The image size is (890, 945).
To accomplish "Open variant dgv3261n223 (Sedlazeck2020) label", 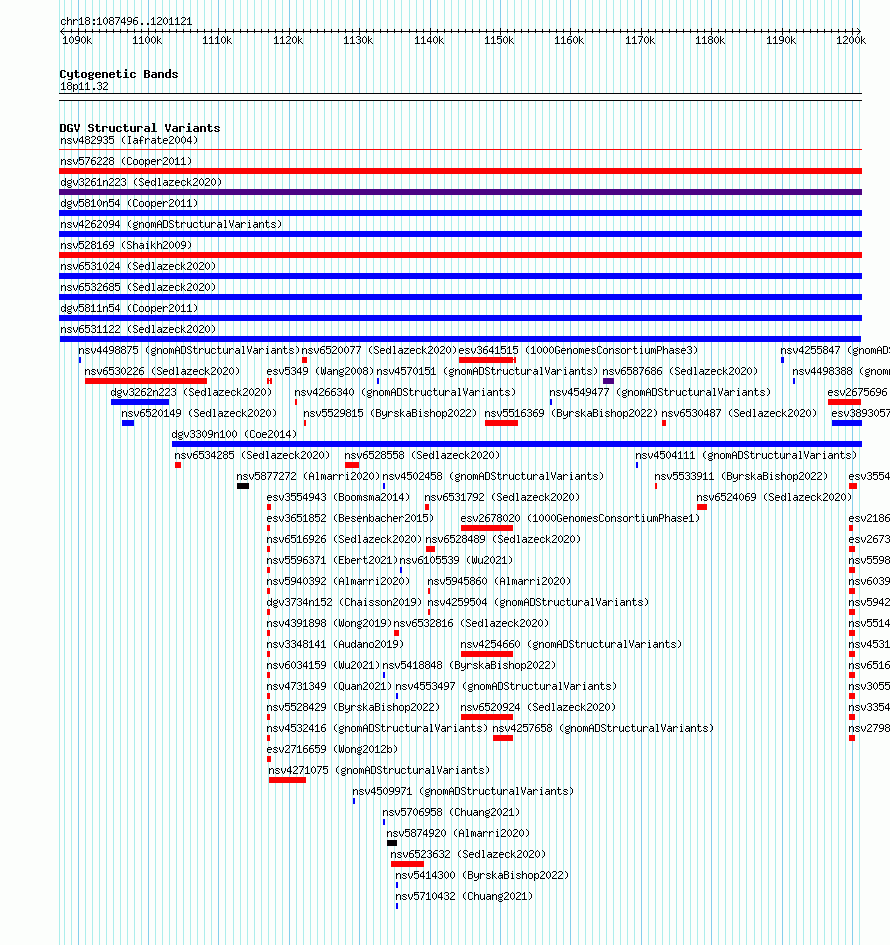I will click(141, 182).
